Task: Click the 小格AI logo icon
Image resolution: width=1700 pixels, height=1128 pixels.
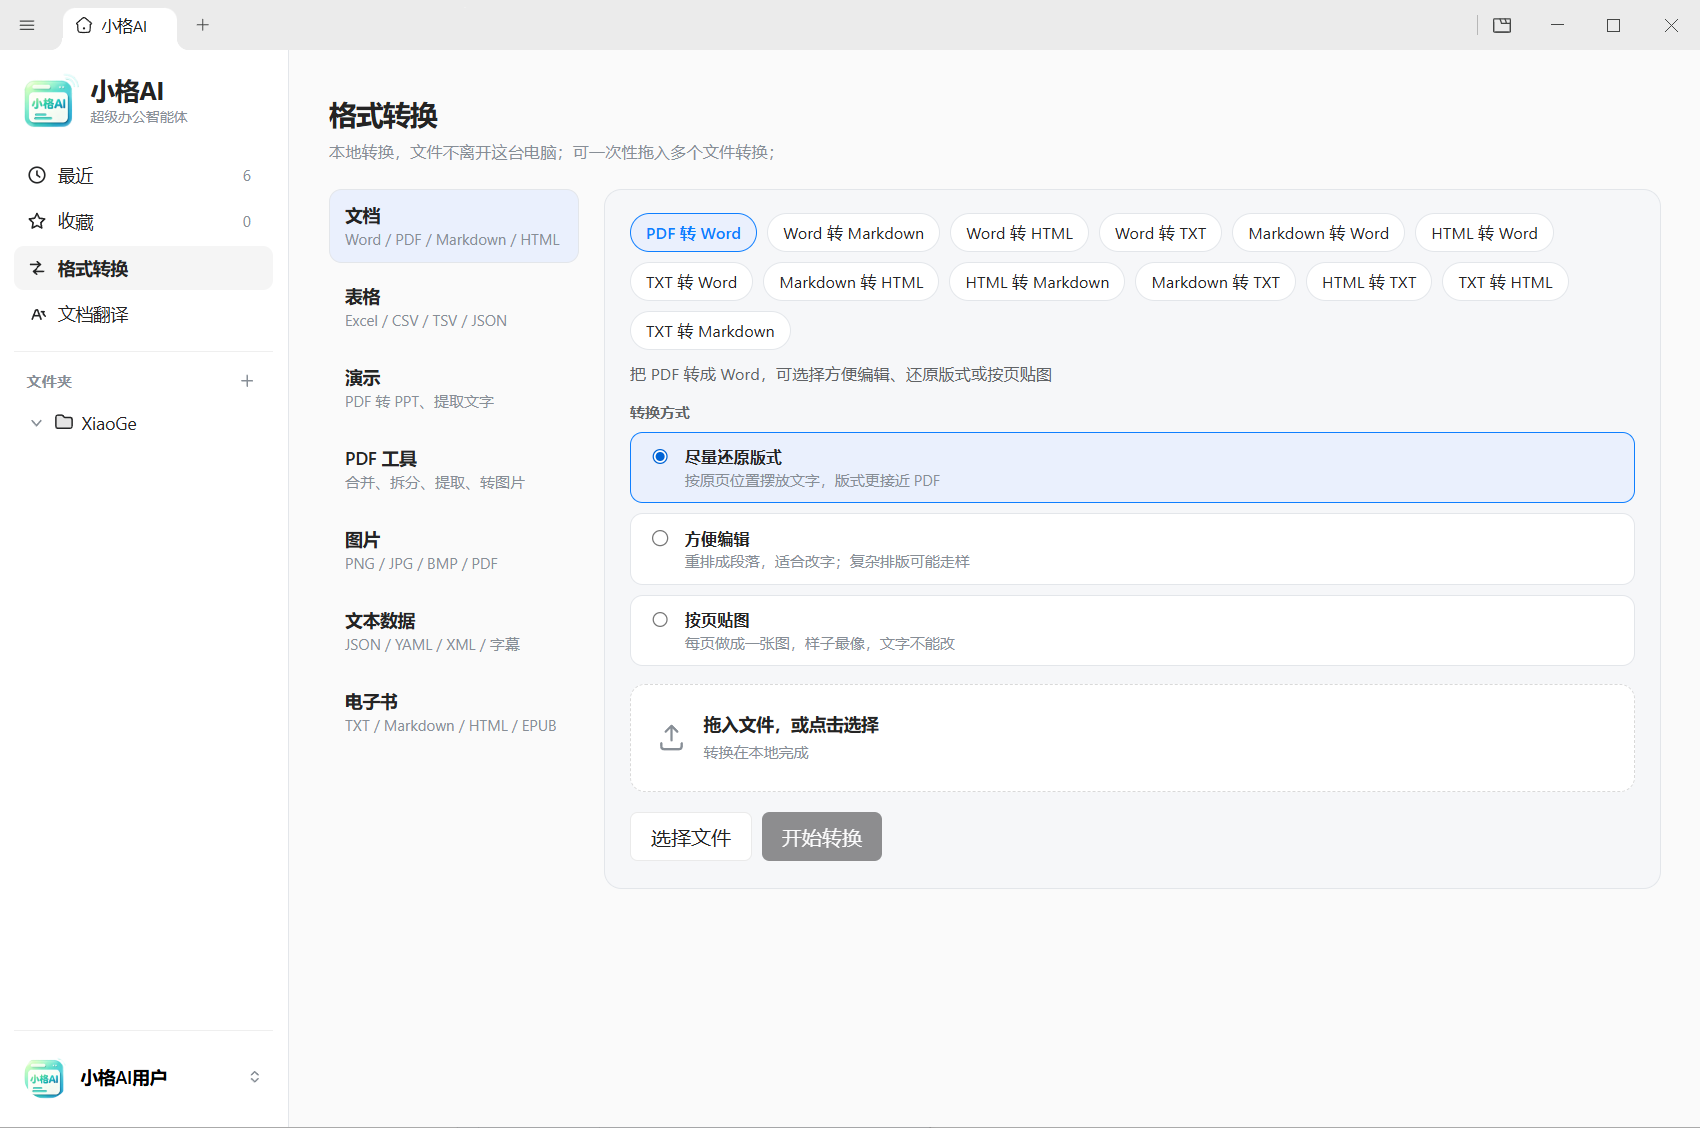Action: (48, 103)
